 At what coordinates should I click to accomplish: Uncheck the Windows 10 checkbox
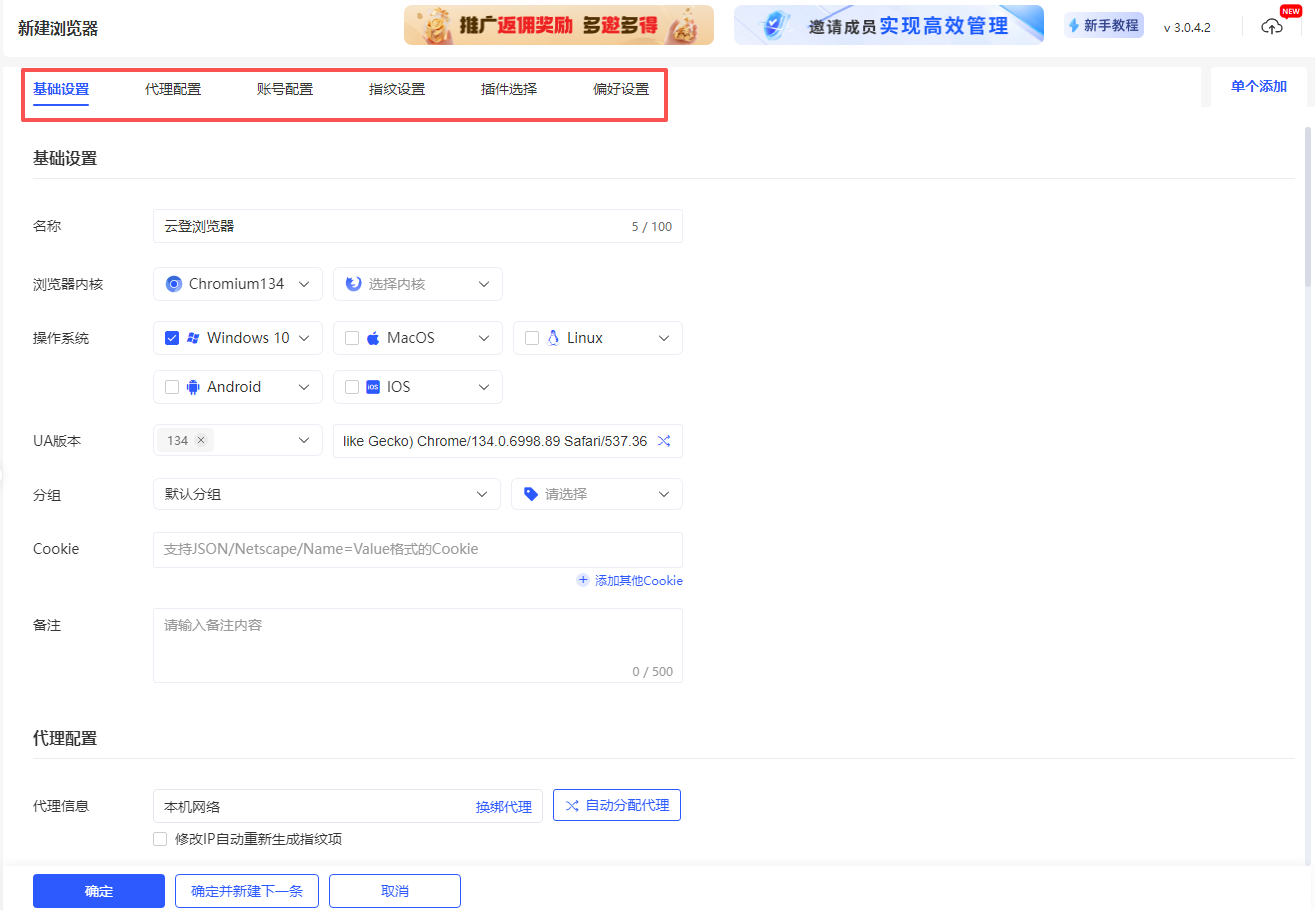pyautogui.click(x=171, y=337)
